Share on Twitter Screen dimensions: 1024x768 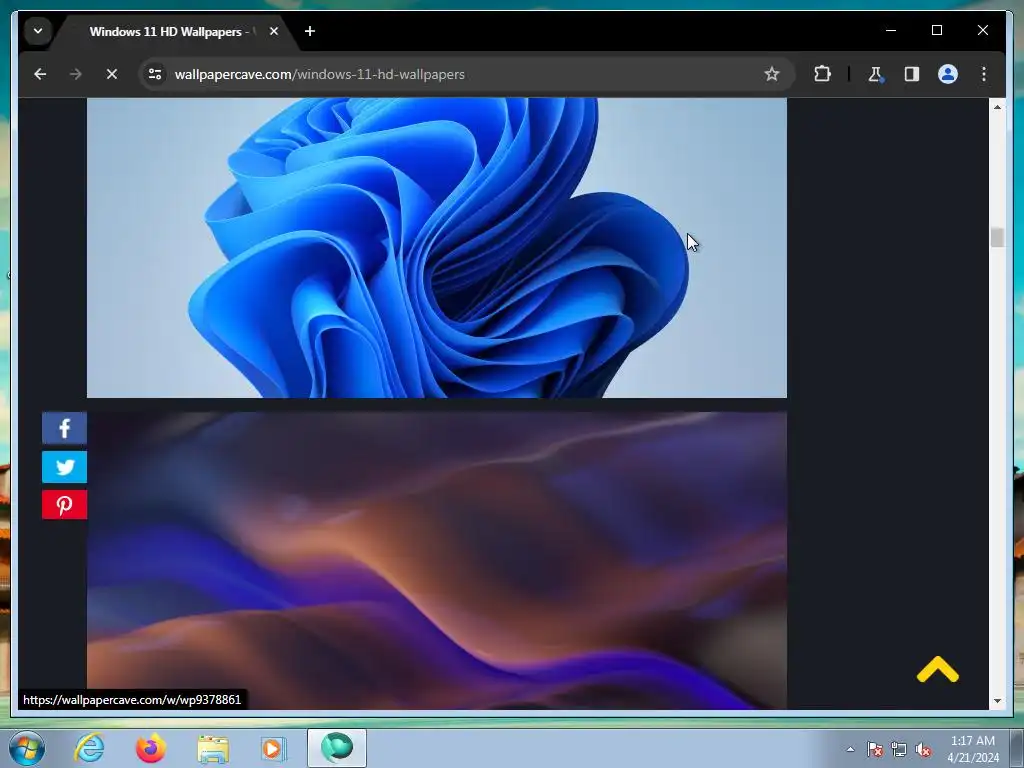pyautogui.click(x=64, y=467)
